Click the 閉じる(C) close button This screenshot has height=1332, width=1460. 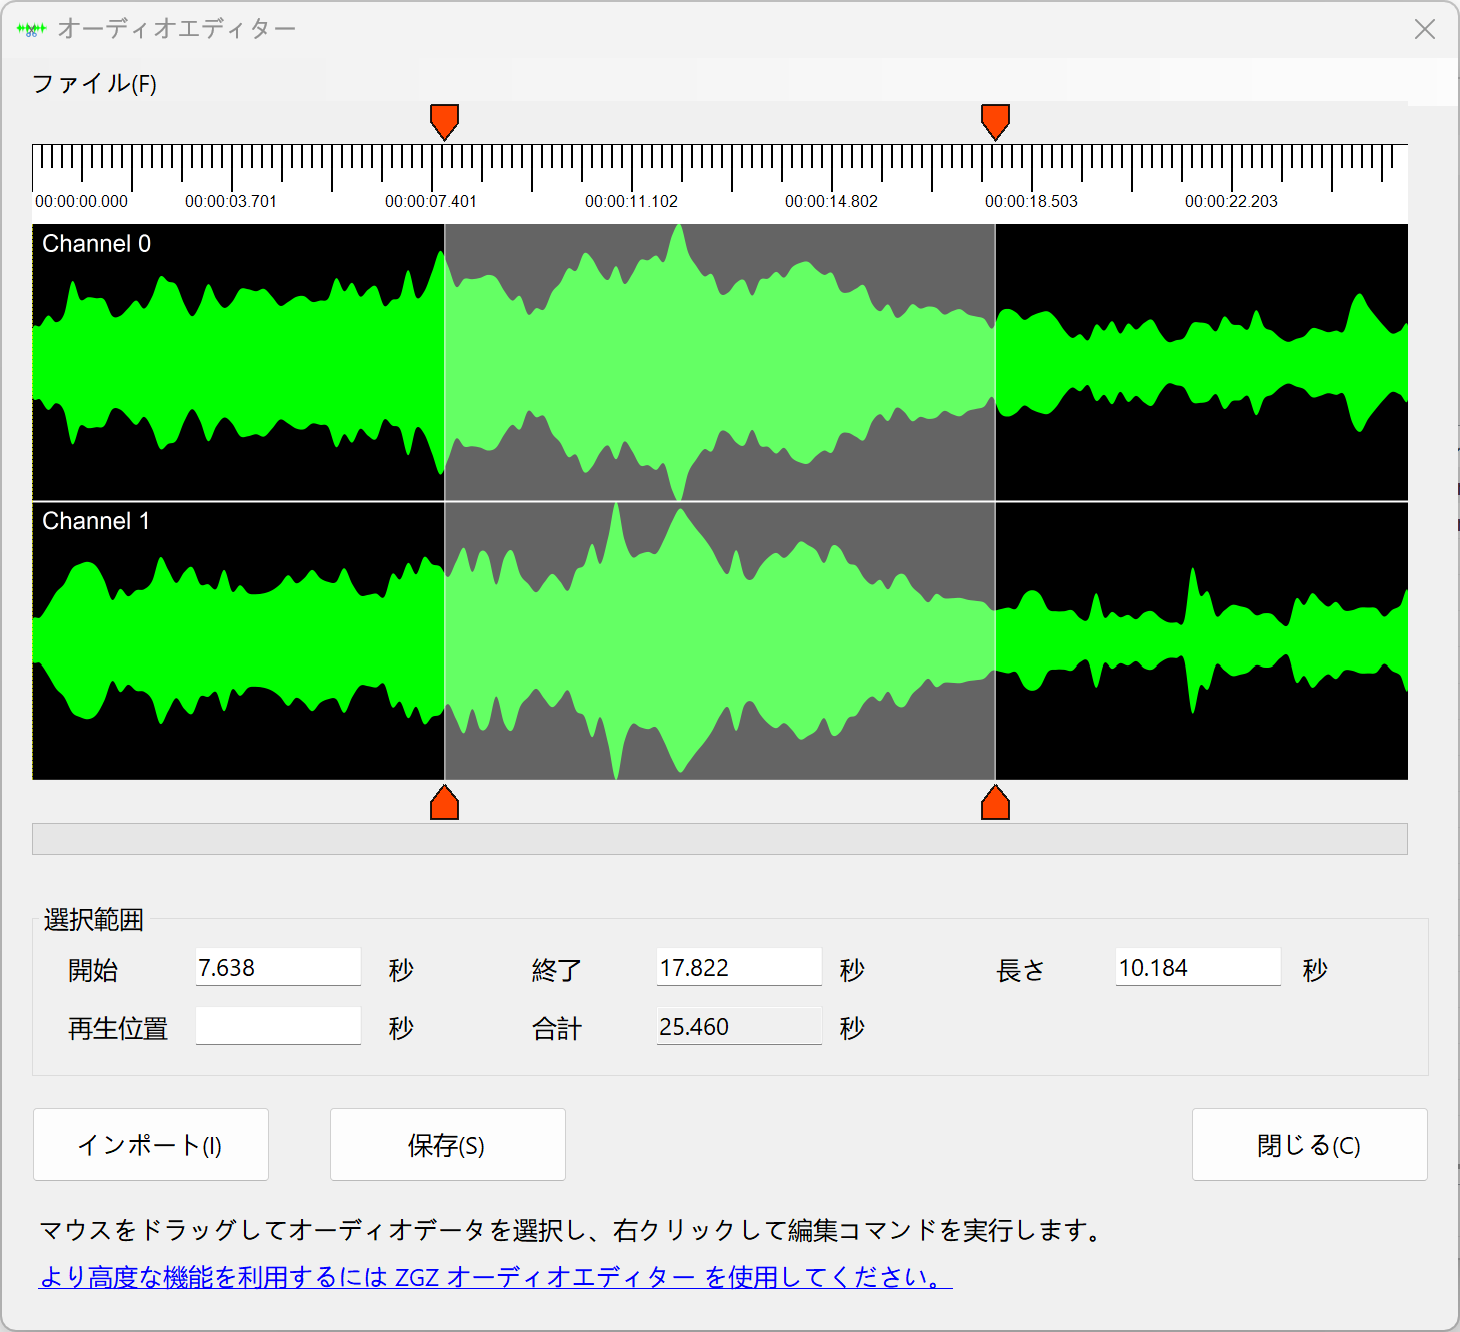pos(1310,1145)
